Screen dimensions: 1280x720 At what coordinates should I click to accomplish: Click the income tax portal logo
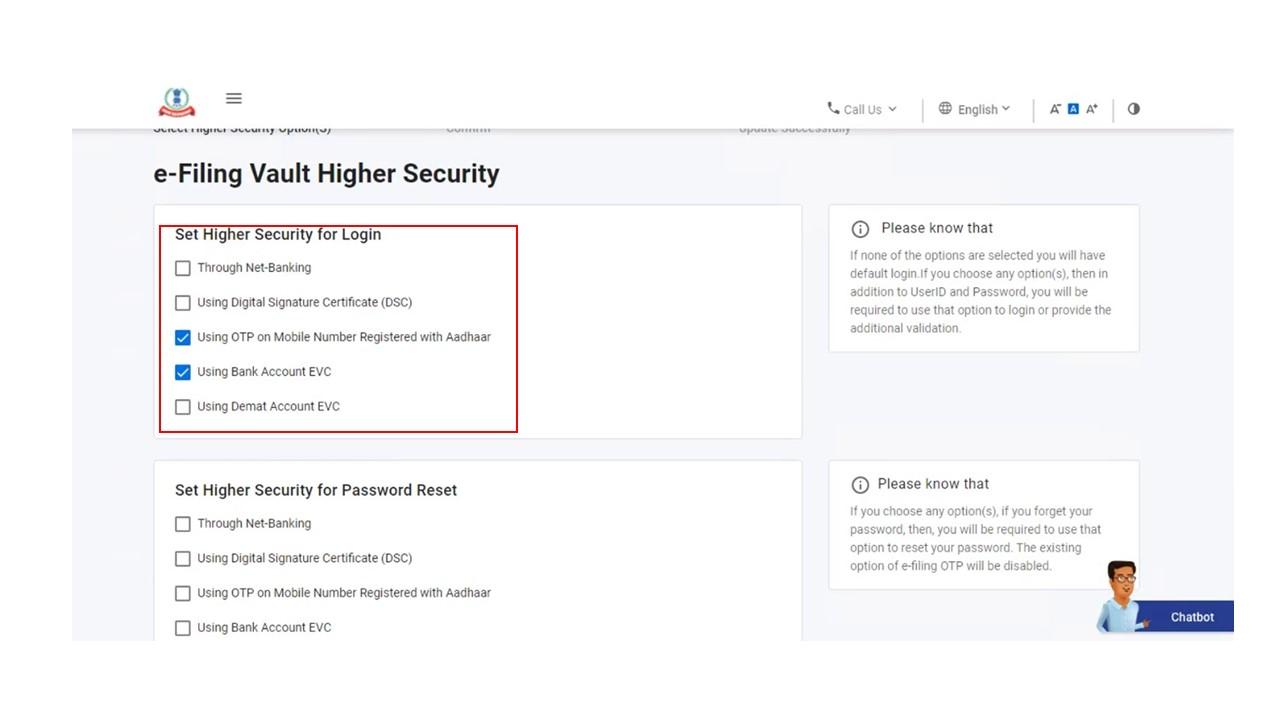175,98
